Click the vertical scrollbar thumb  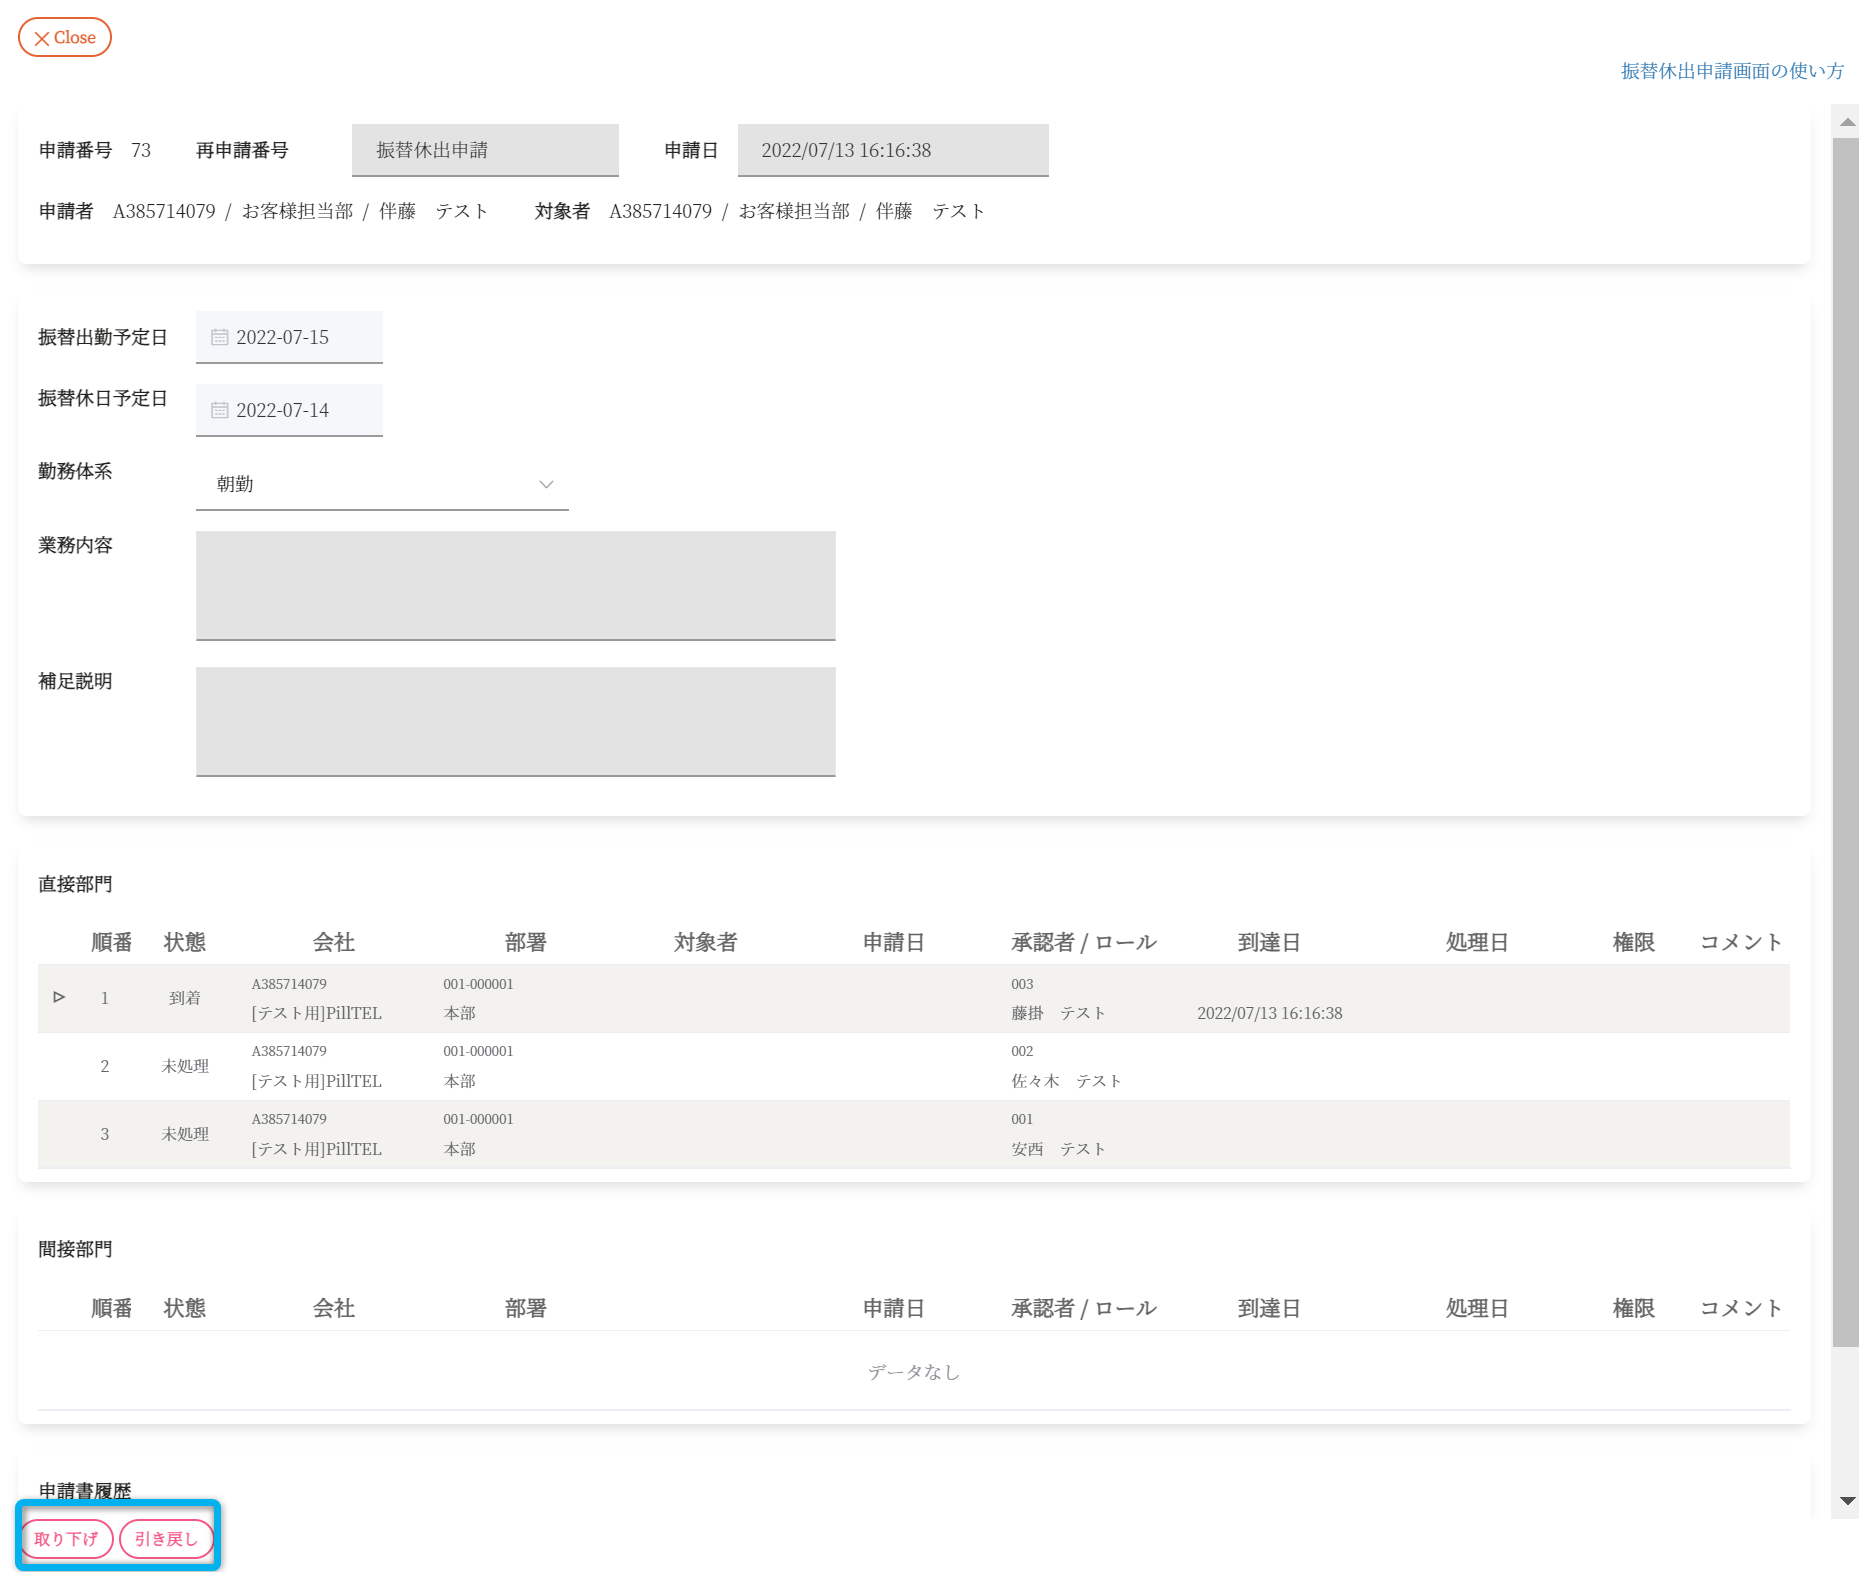coord(1845,740)
